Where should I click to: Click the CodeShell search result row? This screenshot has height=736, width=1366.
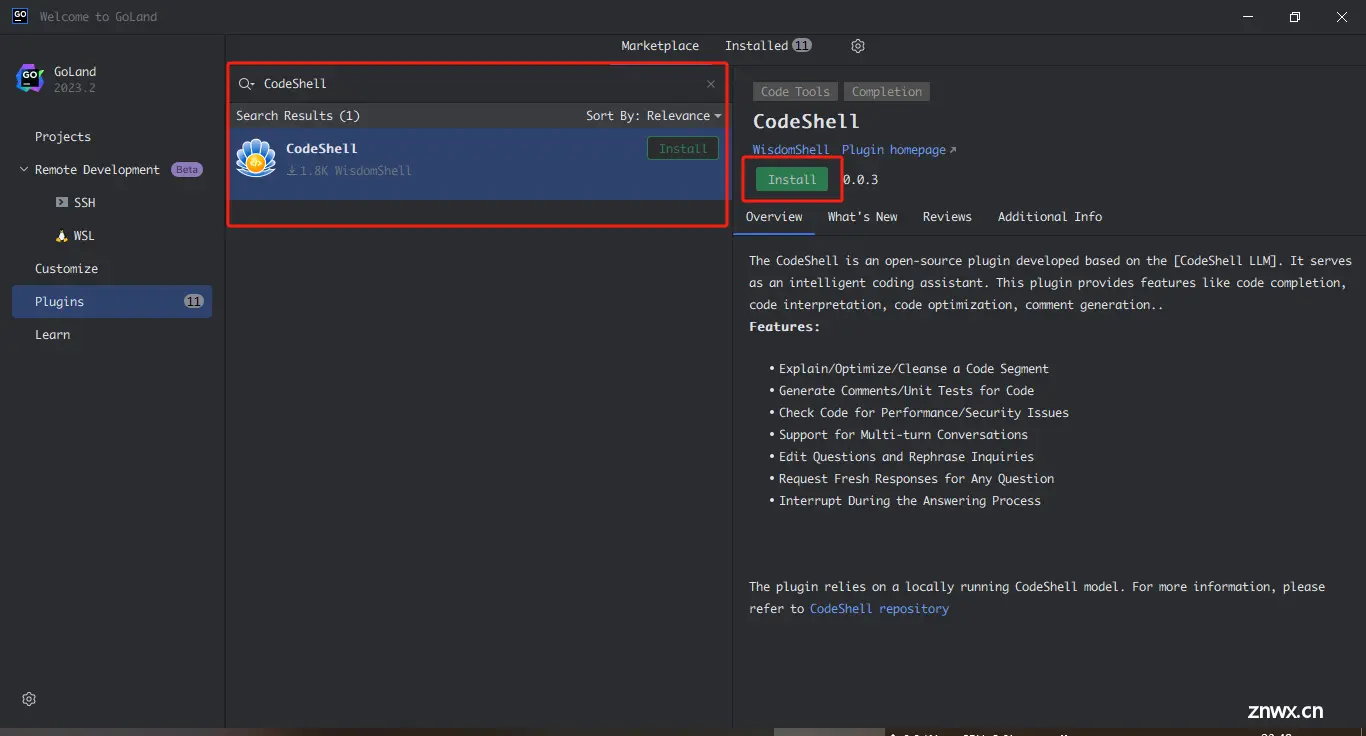pos(478,164)
